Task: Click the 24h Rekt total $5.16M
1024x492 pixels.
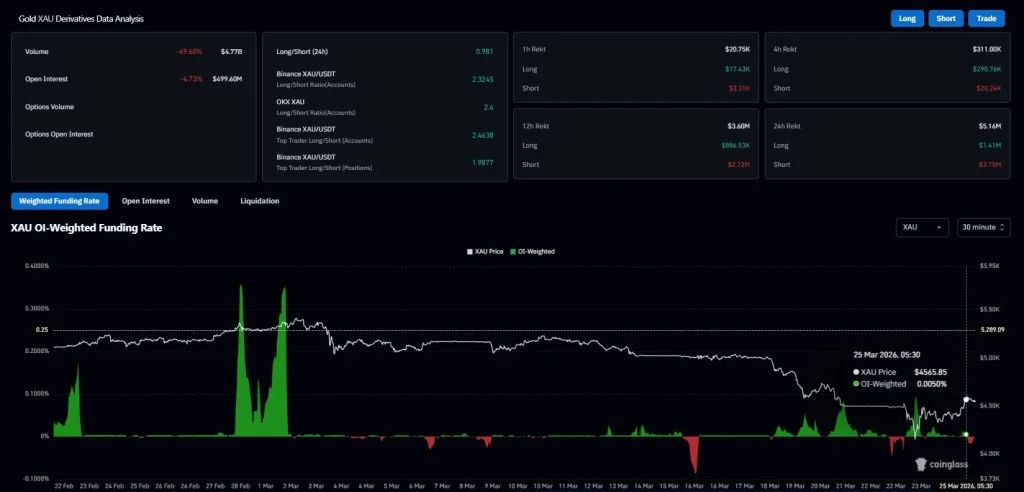Action: coord(990,126)
